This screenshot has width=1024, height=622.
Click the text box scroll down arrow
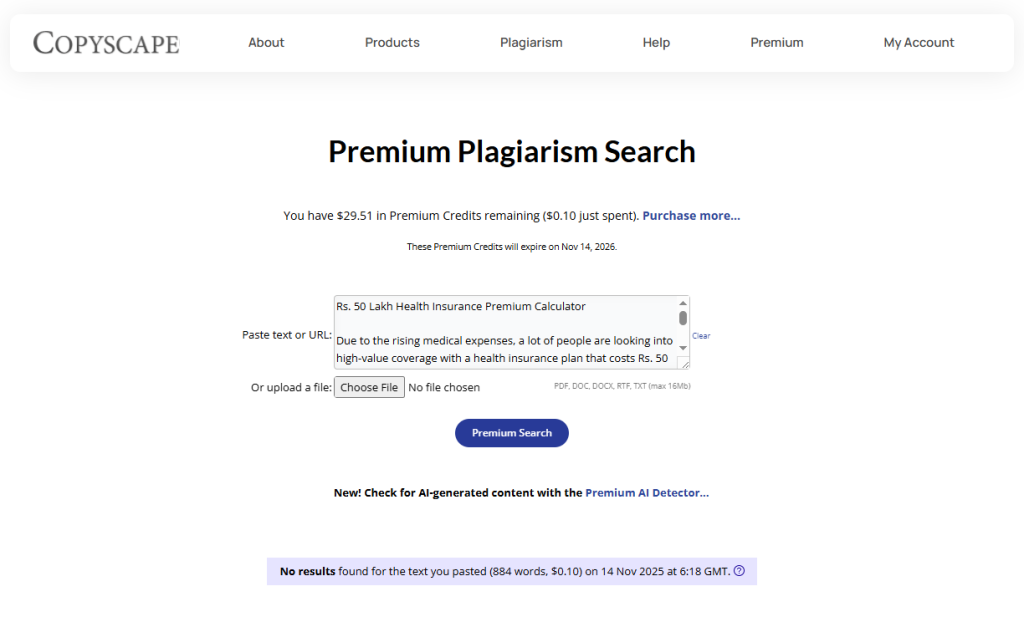point(683,347)
